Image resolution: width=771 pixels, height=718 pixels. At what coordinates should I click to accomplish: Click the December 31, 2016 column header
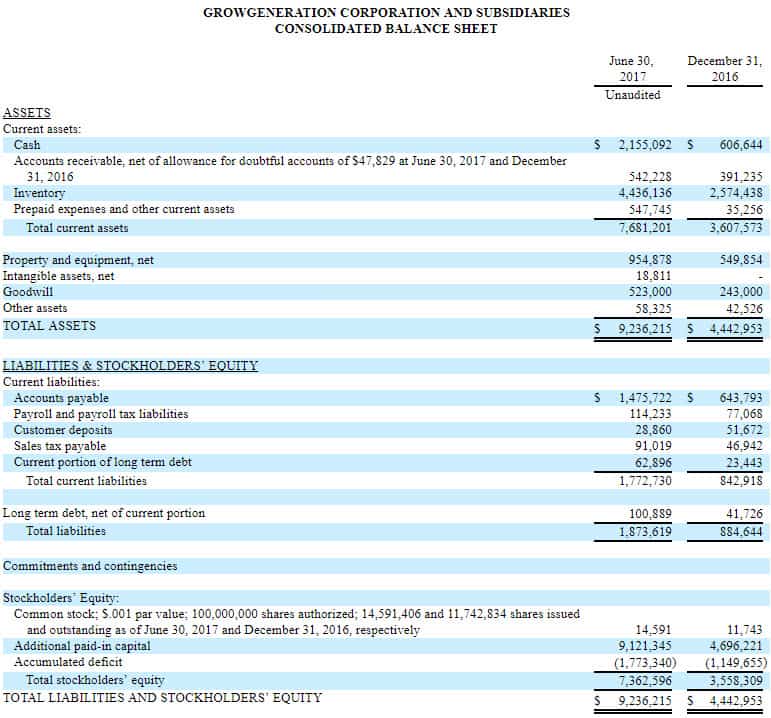[725, 69]
